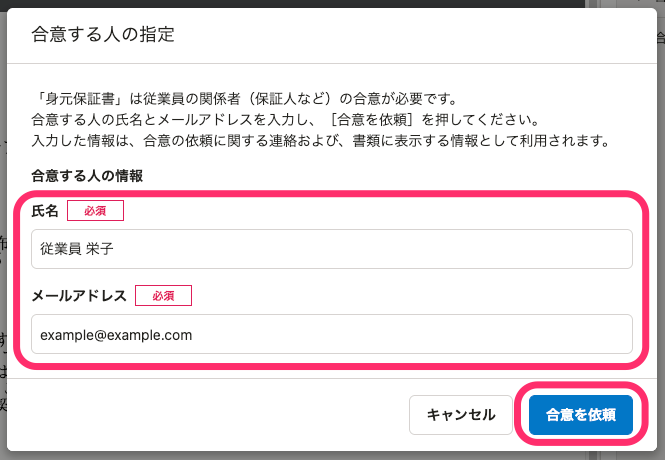665x460 pixels.
Task: Focus the メールアドレス email input field
Action: [332, 334]
